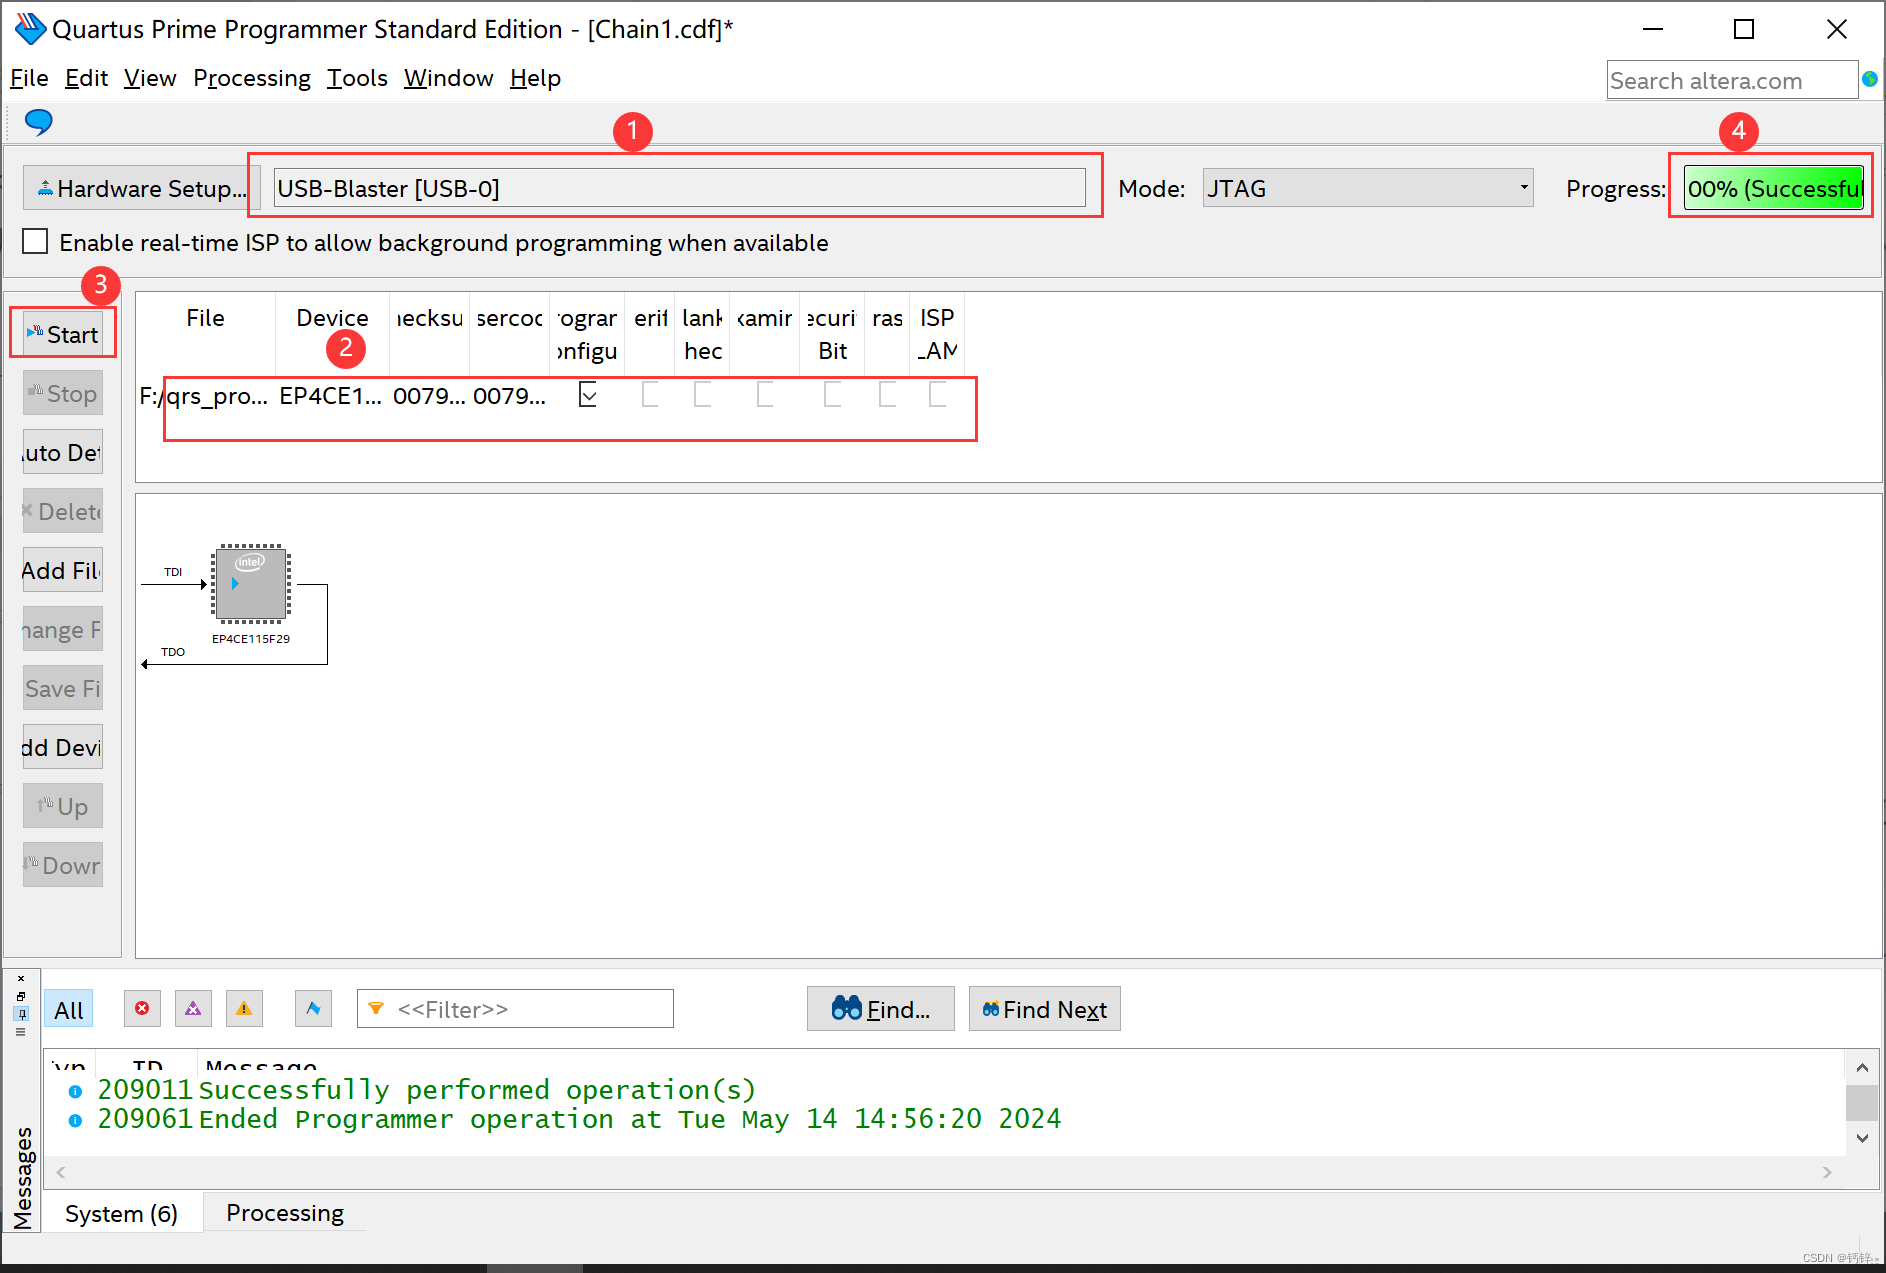The width and height of the screenshot is (1886, 1273).
Task: Click messages horizontal scroll right arrow
Action: (1827, 1172)
